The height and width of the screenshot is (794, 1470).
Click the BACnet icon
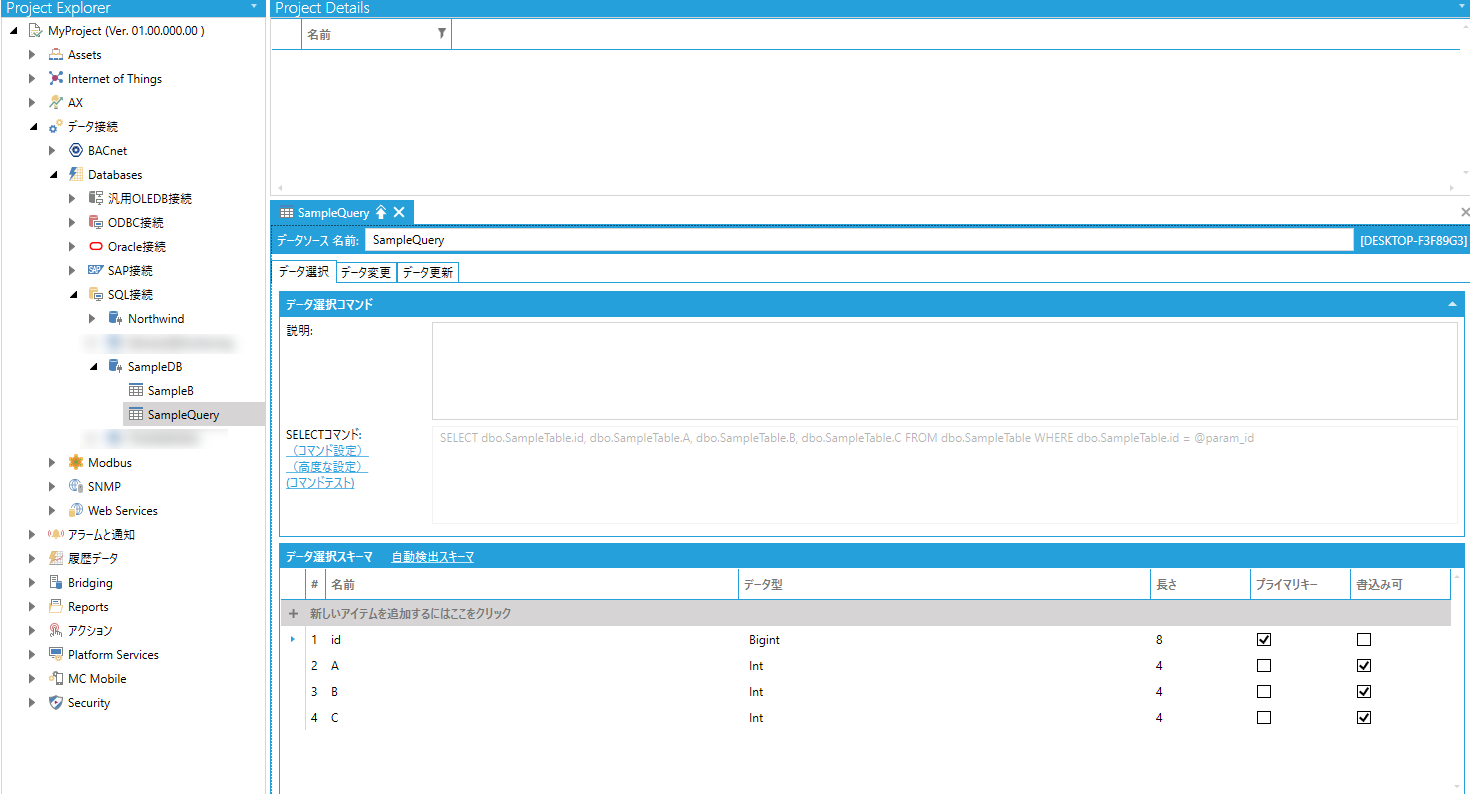(x=76, y=151)
